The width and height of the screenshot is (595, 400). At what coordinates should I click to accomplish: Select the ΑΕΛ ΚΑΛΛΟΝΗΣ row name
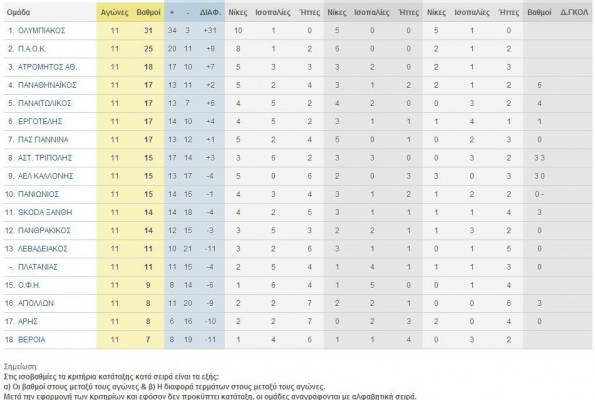pos(46,176)
